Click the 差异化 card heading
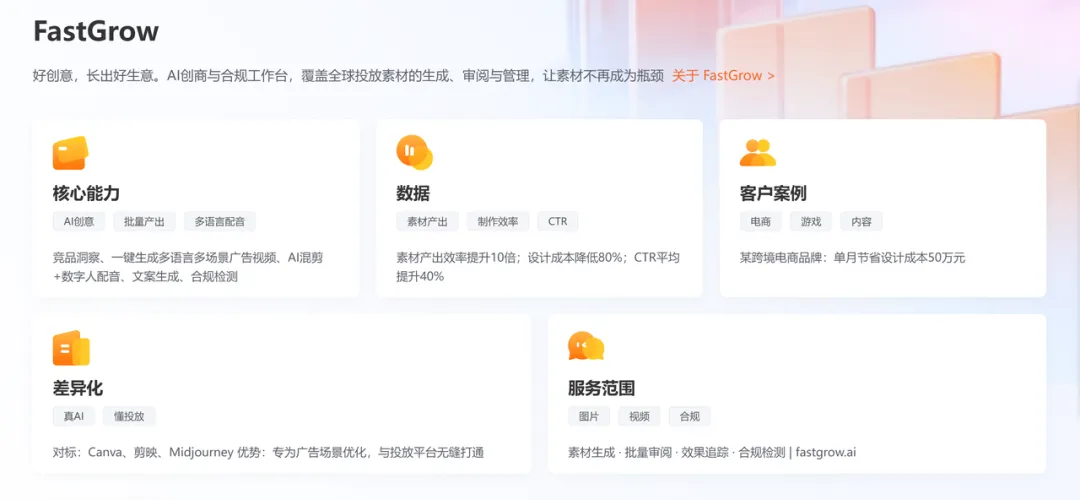 pyautogui.click(x=78, y=388)
